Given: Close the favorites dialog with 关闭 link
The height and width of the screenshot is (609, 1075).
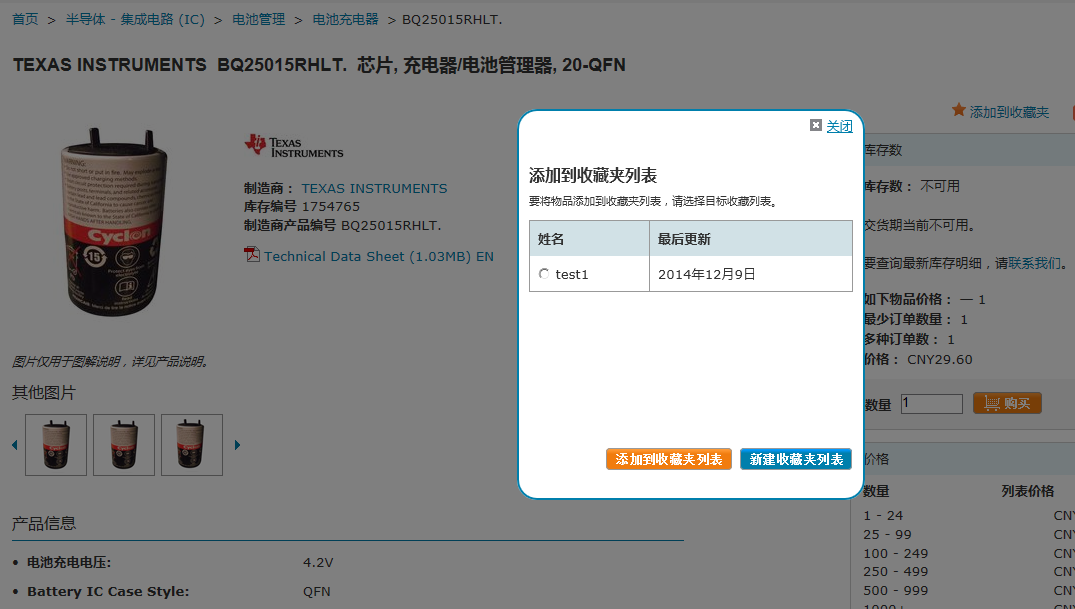Looking at the screenshot, I should [x=839, y=126].
